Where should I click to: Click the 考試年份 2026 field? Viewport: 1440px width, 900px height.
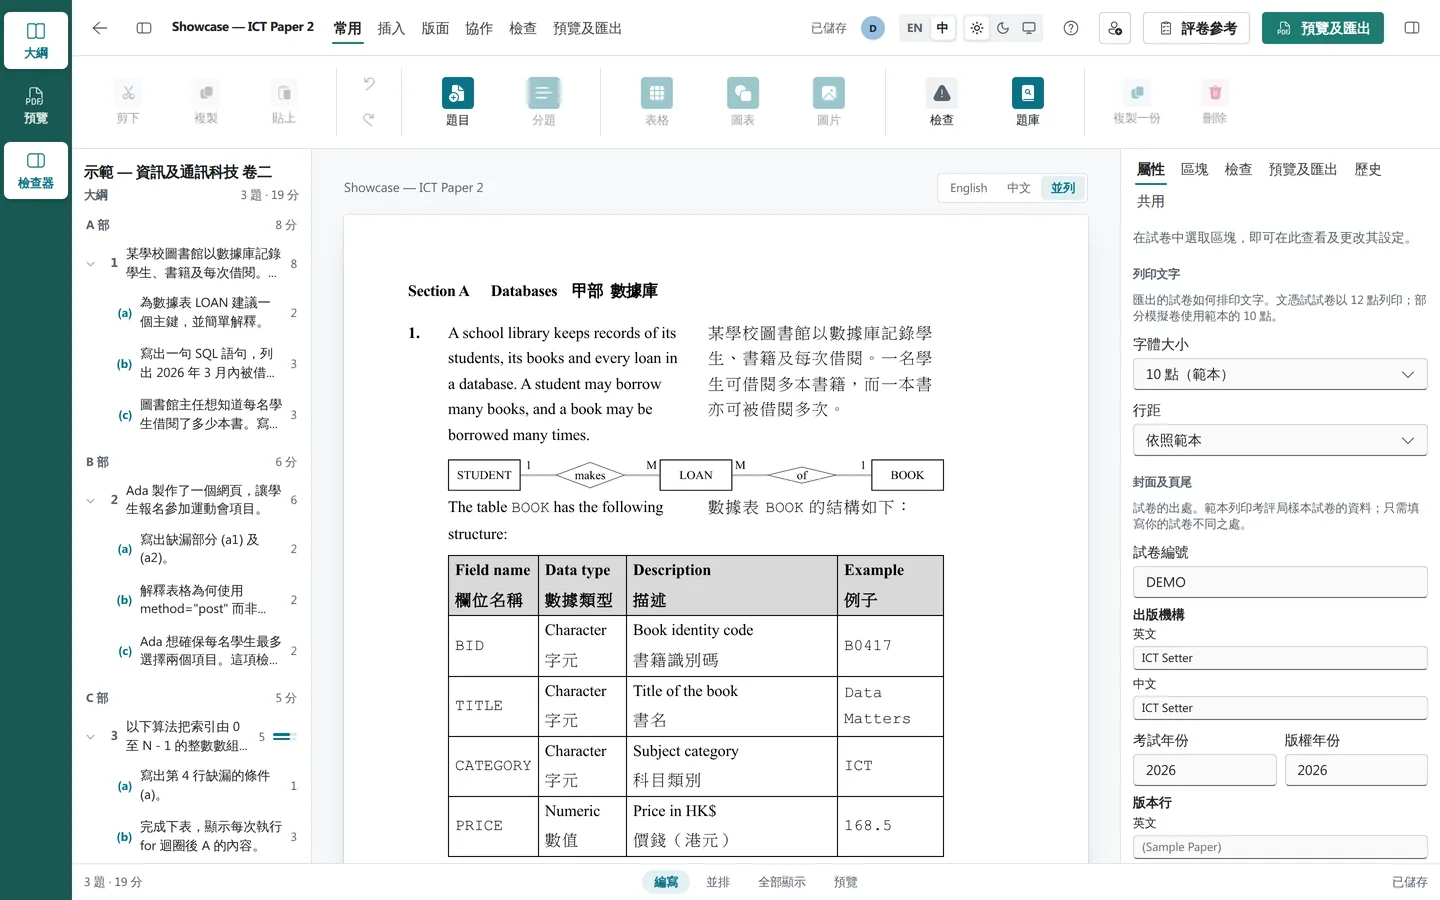pyautogui.click(x=1204, y=770)
